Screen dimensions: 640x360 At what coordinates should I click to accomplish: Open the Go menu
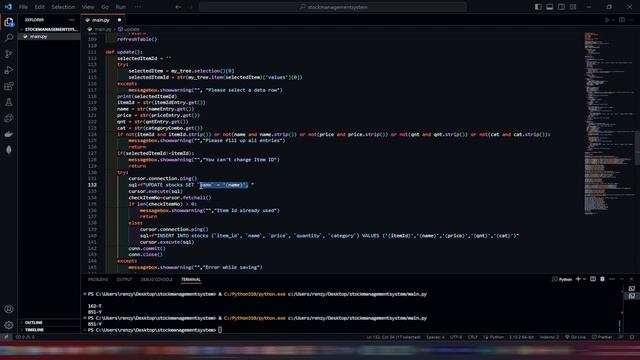[105, 7]
